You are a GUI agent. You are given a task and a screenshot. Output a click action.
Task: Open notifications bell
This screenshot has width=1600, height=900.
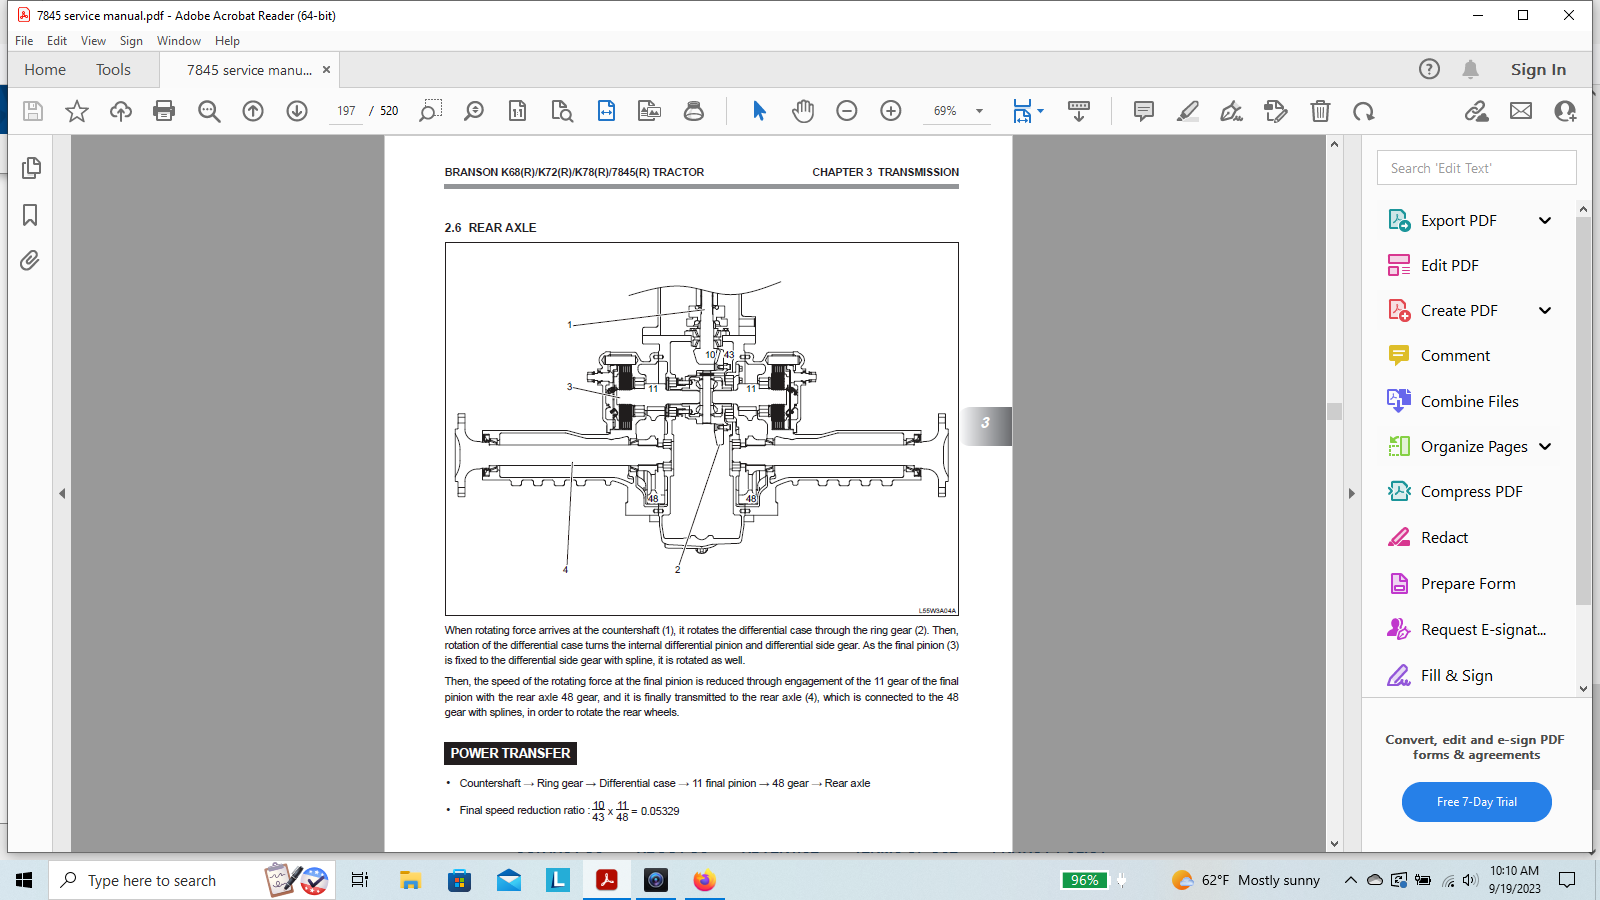pyautogui.click(x=1470, y=69)
